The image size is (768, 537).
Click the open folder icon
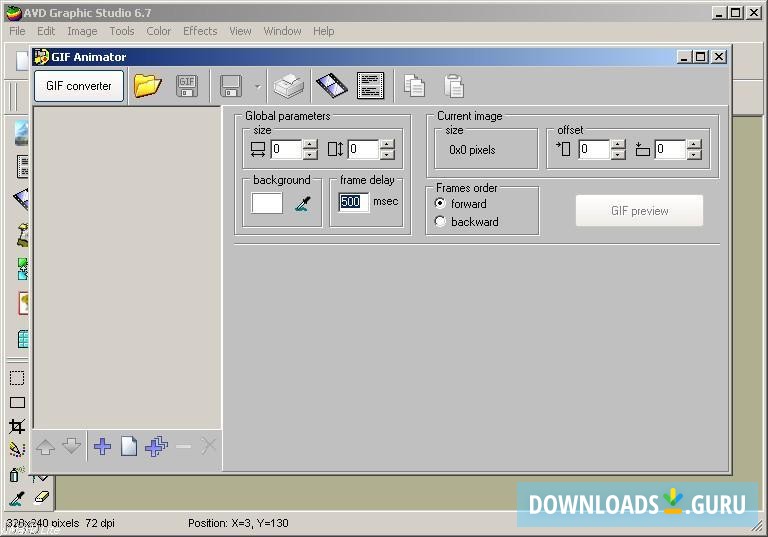147,86
